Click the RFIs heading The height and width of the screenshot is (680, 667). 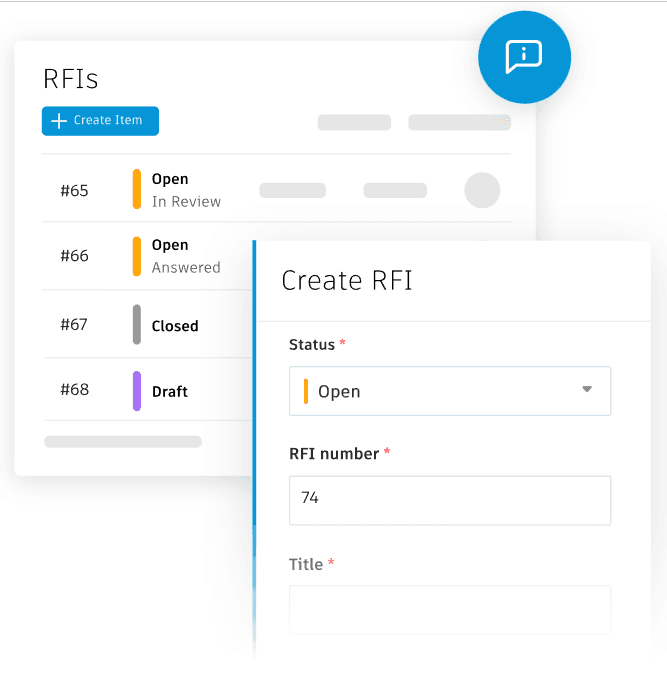click(71, 79)
